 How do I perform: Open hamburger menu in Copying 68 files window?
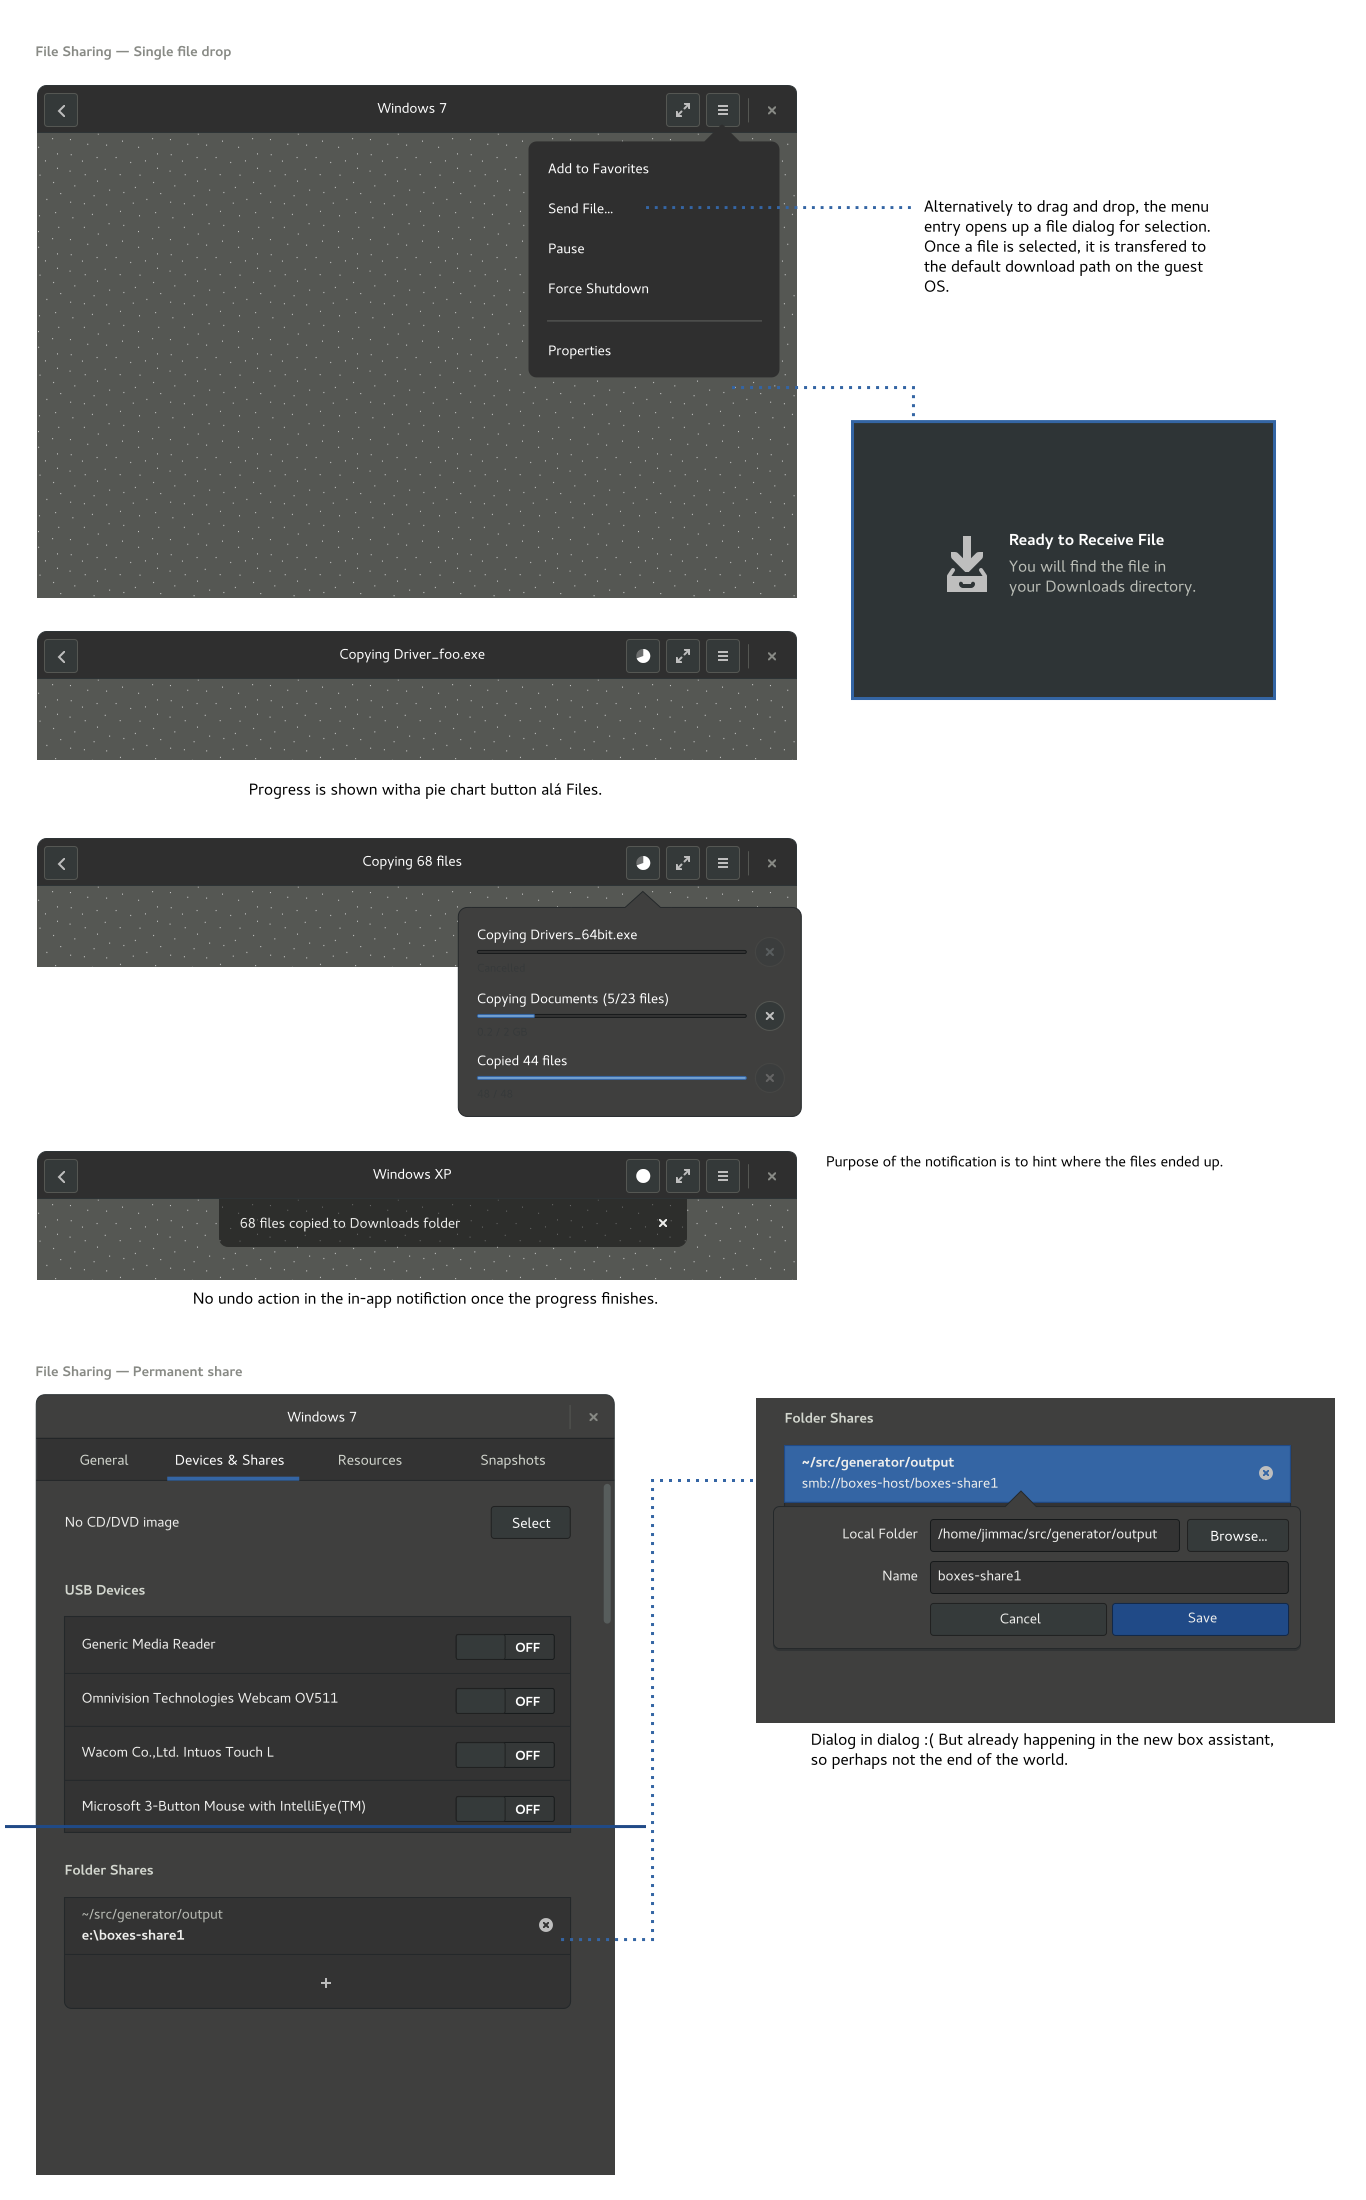(723, 863)
